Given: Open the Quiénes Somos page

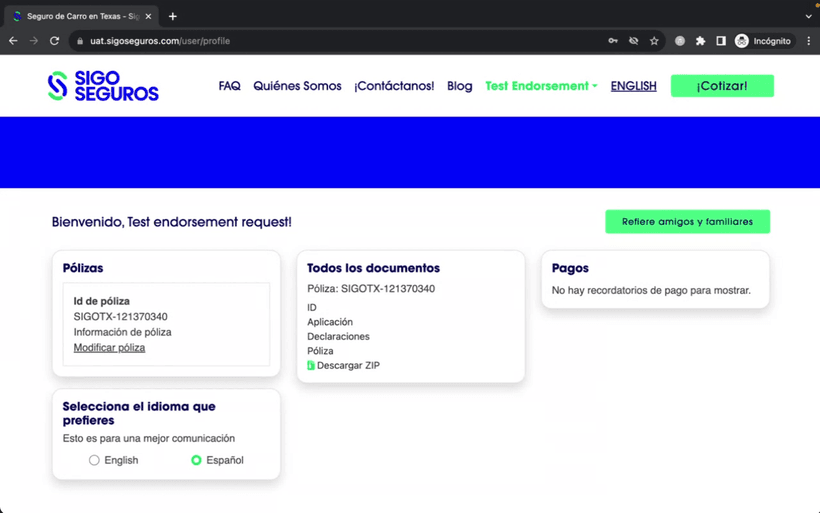Looking at the screenshot, I should coord(297,86).
